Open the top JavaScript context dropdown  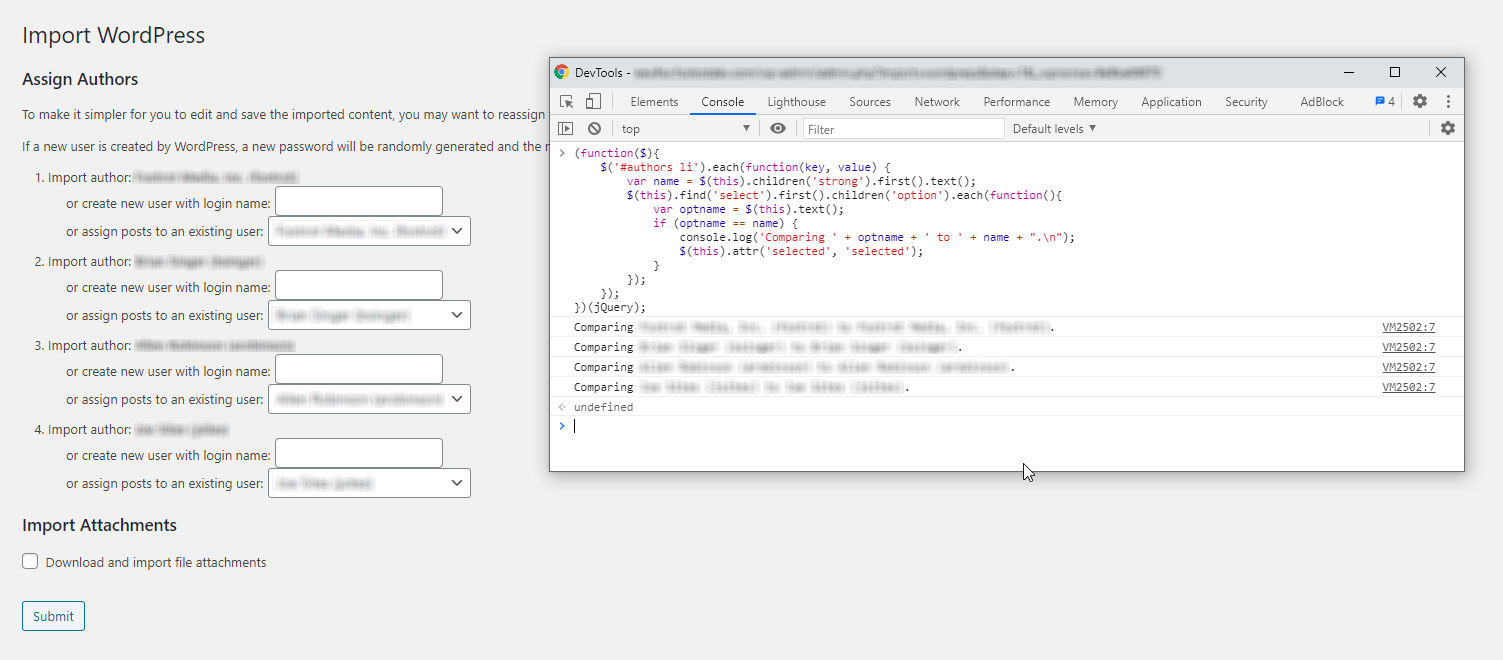point(685,128)
